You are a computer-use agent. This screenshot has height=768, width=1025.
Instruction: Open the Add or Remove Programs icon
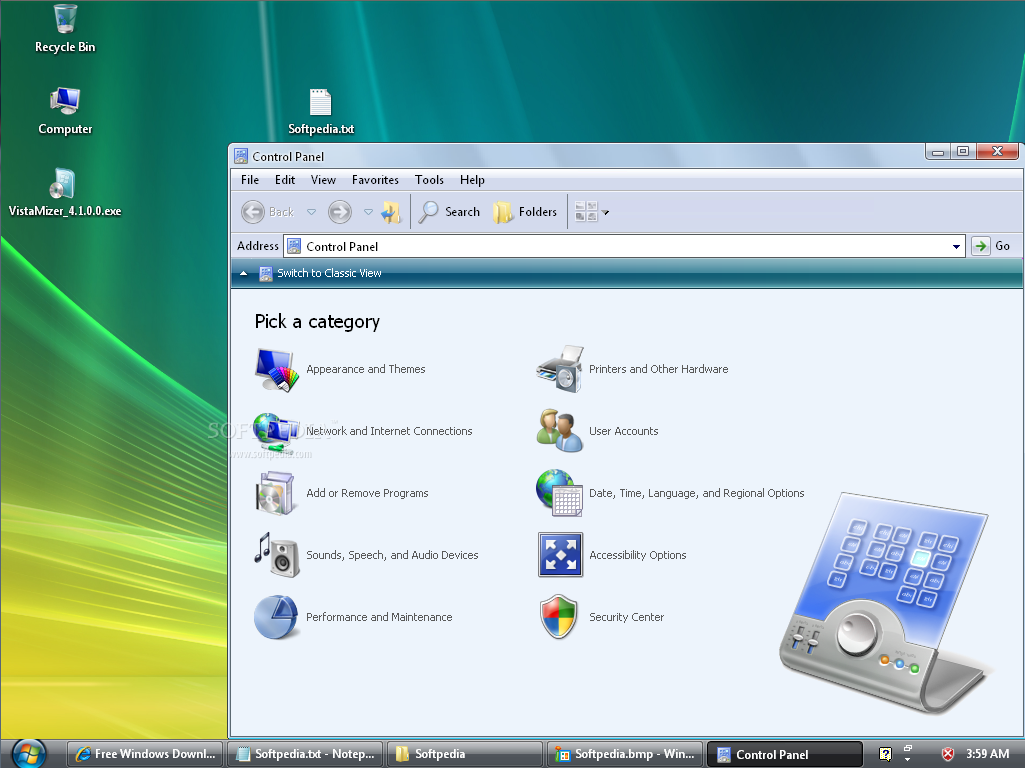275,493
